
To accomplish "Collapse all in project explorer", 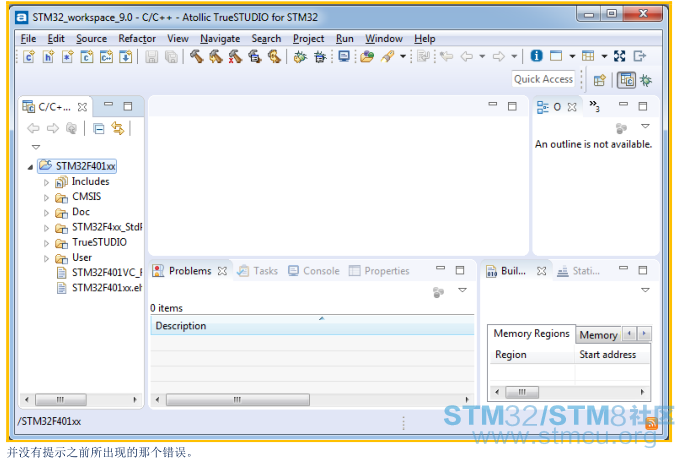I will (x=99, y=129).
